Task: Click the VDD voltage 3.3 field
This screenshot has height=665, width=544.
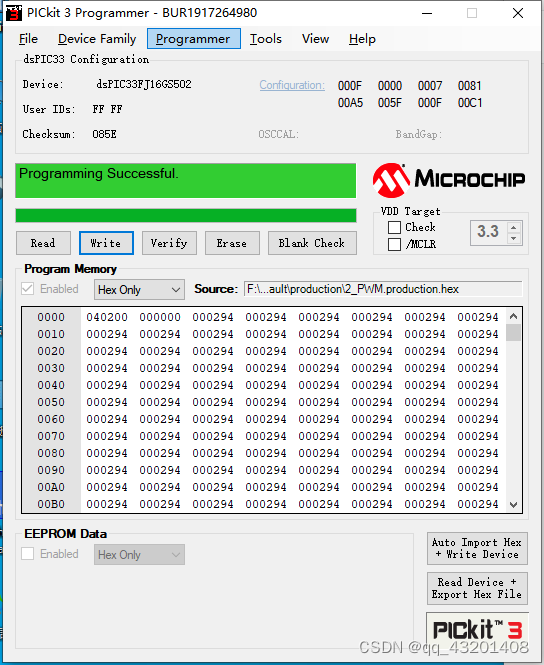Action: 489,232
